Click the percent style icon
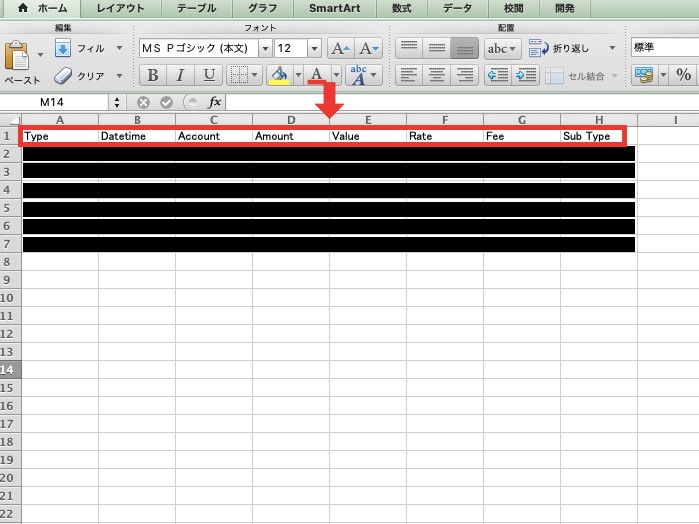This screenshot has width=699, height=524. [x=684, y=75]
